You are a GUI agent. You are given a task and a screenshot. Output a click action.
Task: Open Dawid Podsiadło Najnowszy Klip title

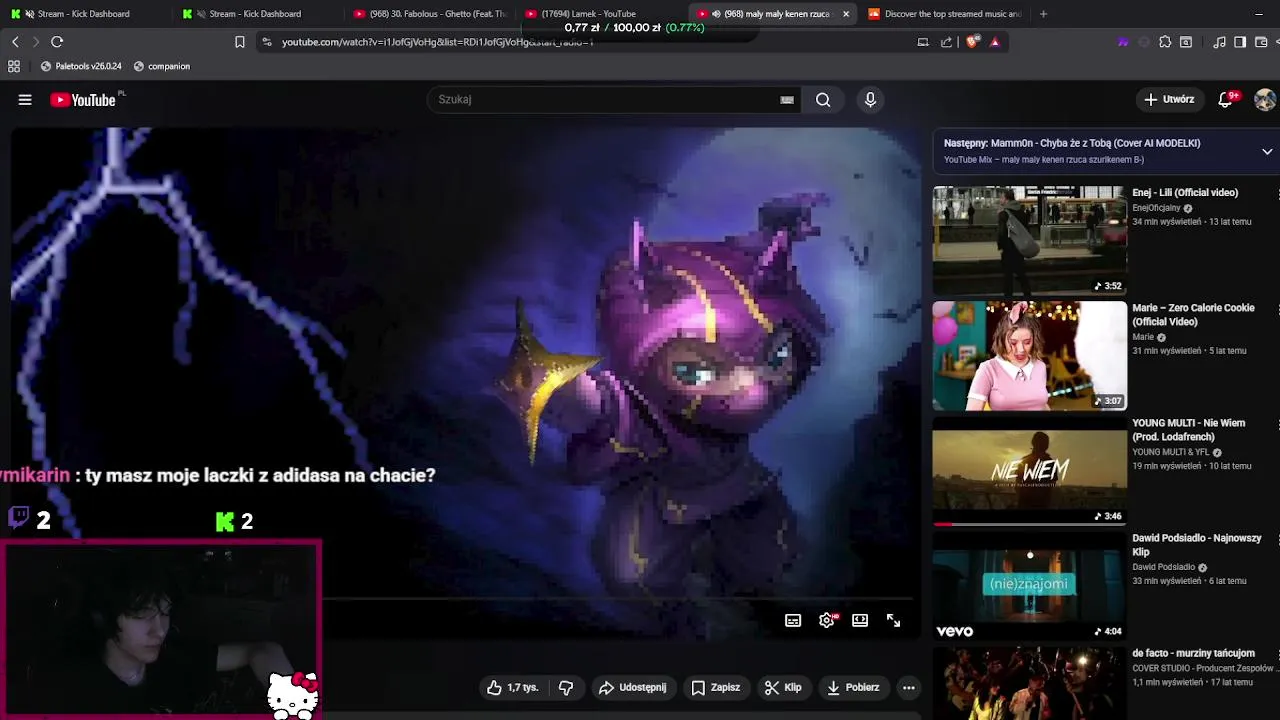(1196, 545)
